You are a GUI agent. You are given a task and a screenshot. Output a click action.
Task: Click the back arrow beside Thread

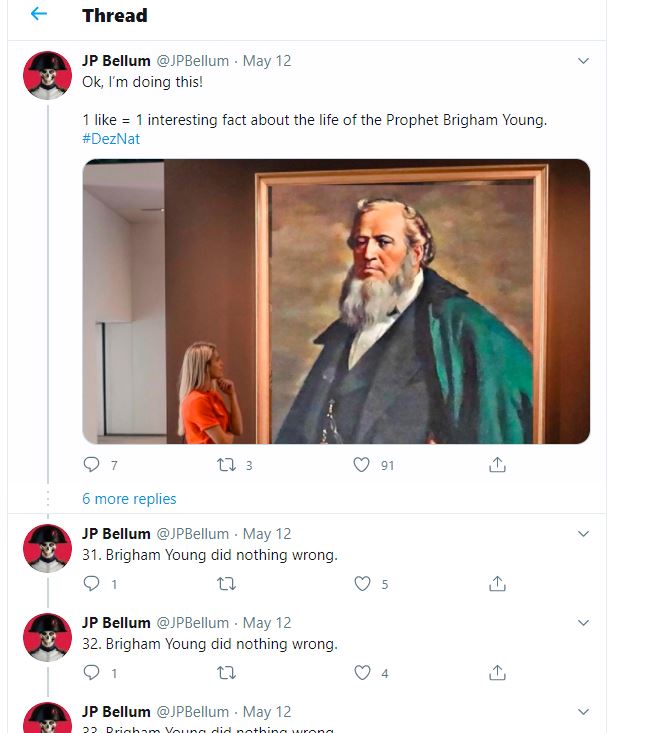[39, 14]
